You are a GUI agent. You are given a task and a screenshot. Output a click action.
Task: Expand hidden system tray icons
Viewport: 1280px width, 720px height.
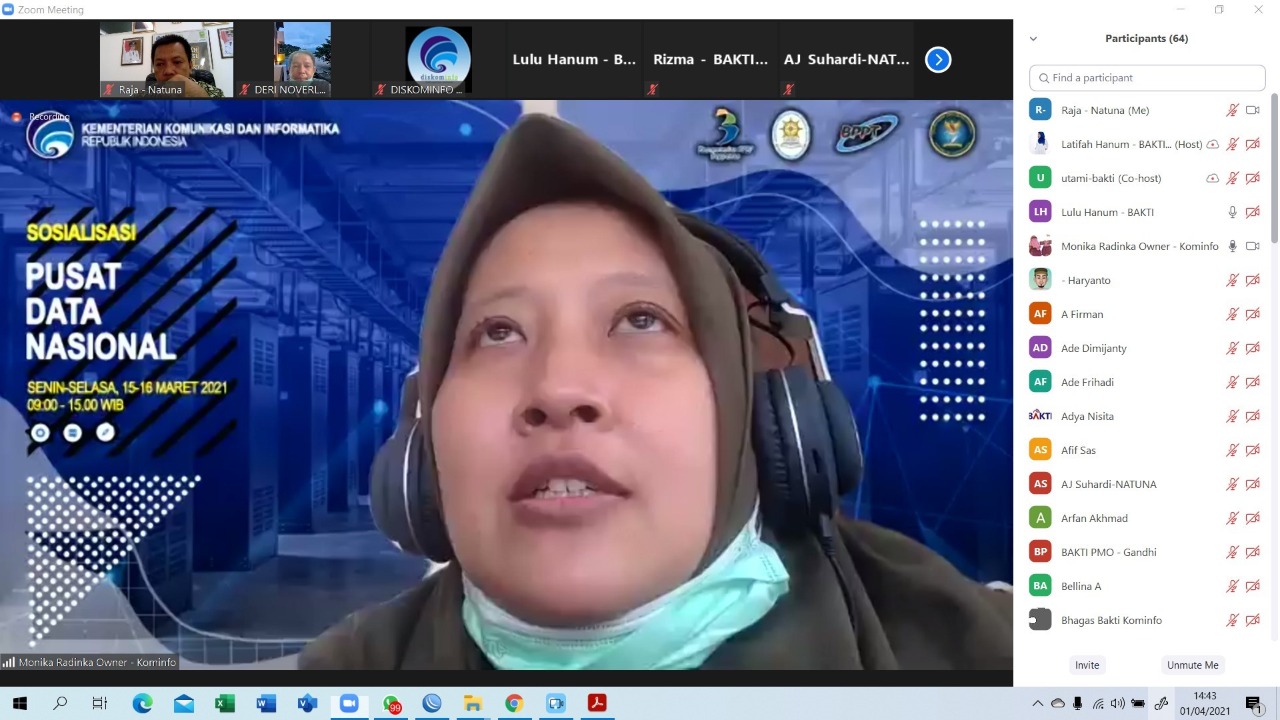tap(1037, 703)
